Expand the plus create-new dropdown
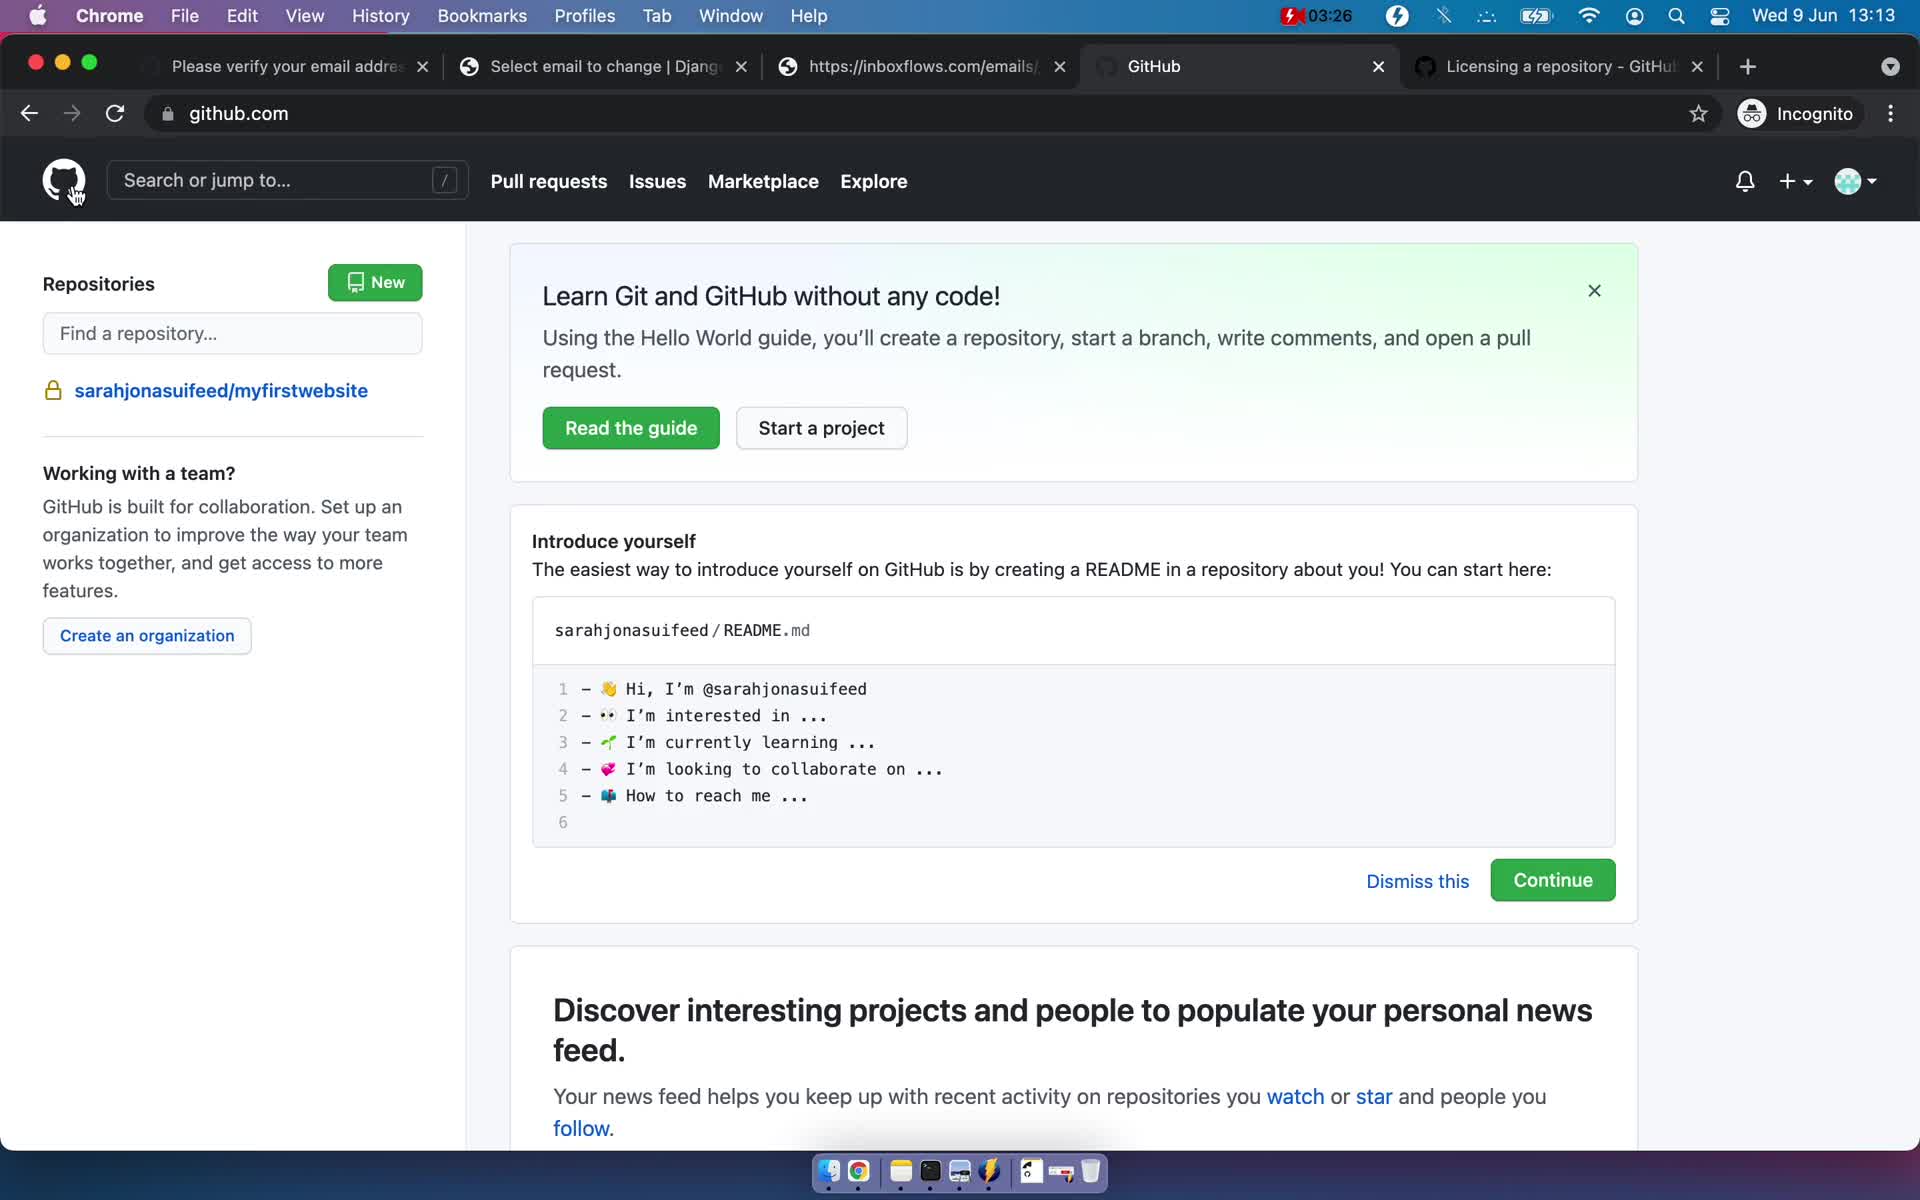This screenshot has width=1920, height=1200. (1796, 181)
